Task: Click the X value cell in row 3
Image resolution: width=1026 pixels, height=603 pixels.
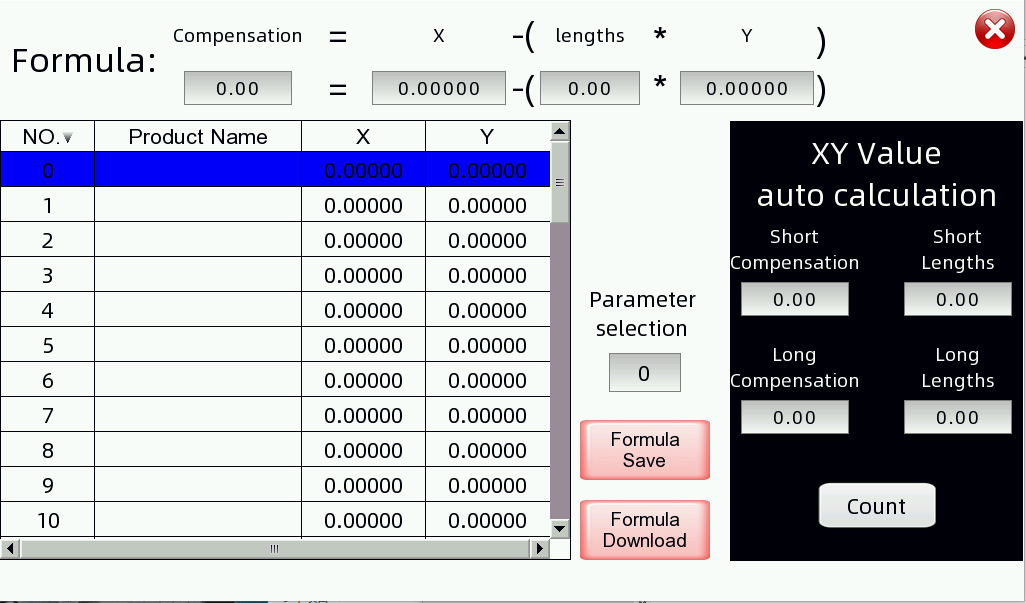Action: tap(363, 276)
